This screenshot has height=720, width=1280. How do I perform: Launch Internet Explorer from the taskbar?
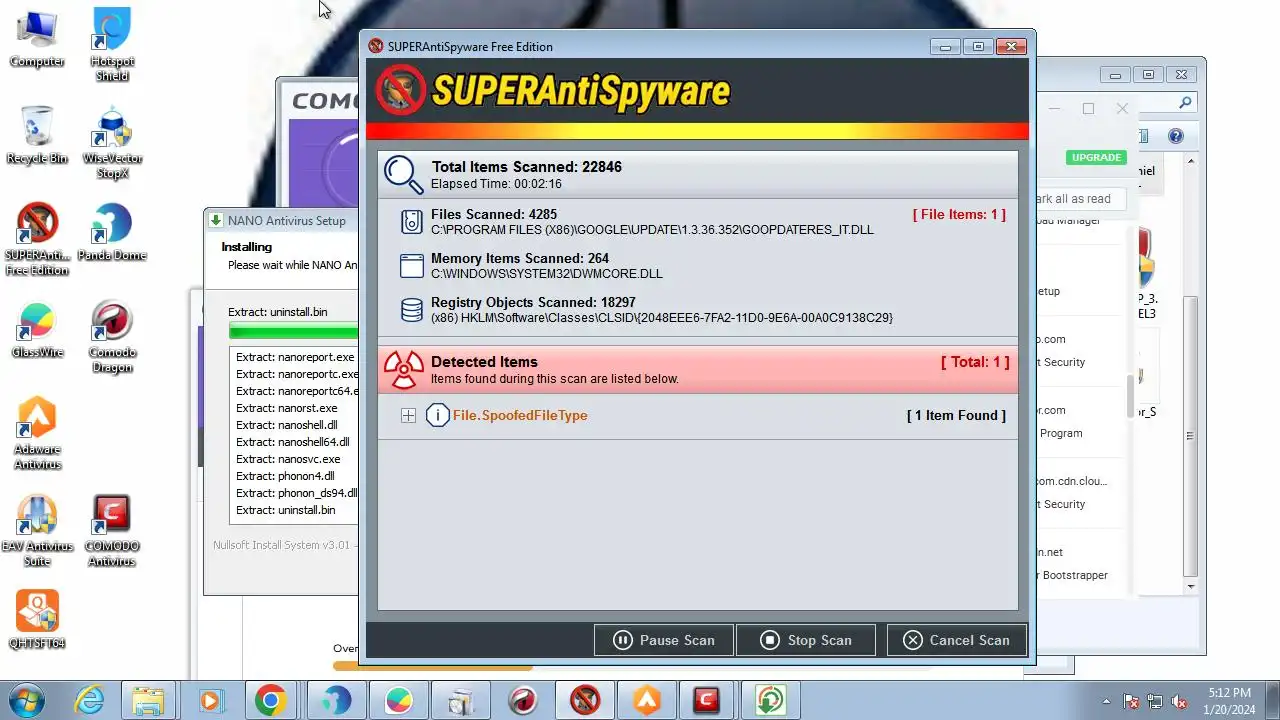[89, 700]
